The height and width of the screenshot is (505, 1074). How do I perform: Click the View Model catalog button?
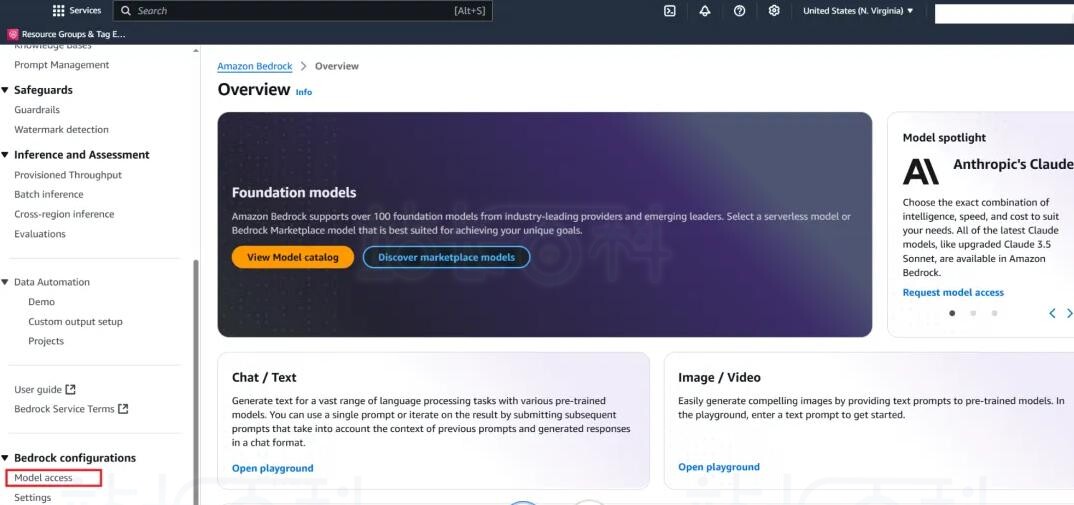[292, 257]
